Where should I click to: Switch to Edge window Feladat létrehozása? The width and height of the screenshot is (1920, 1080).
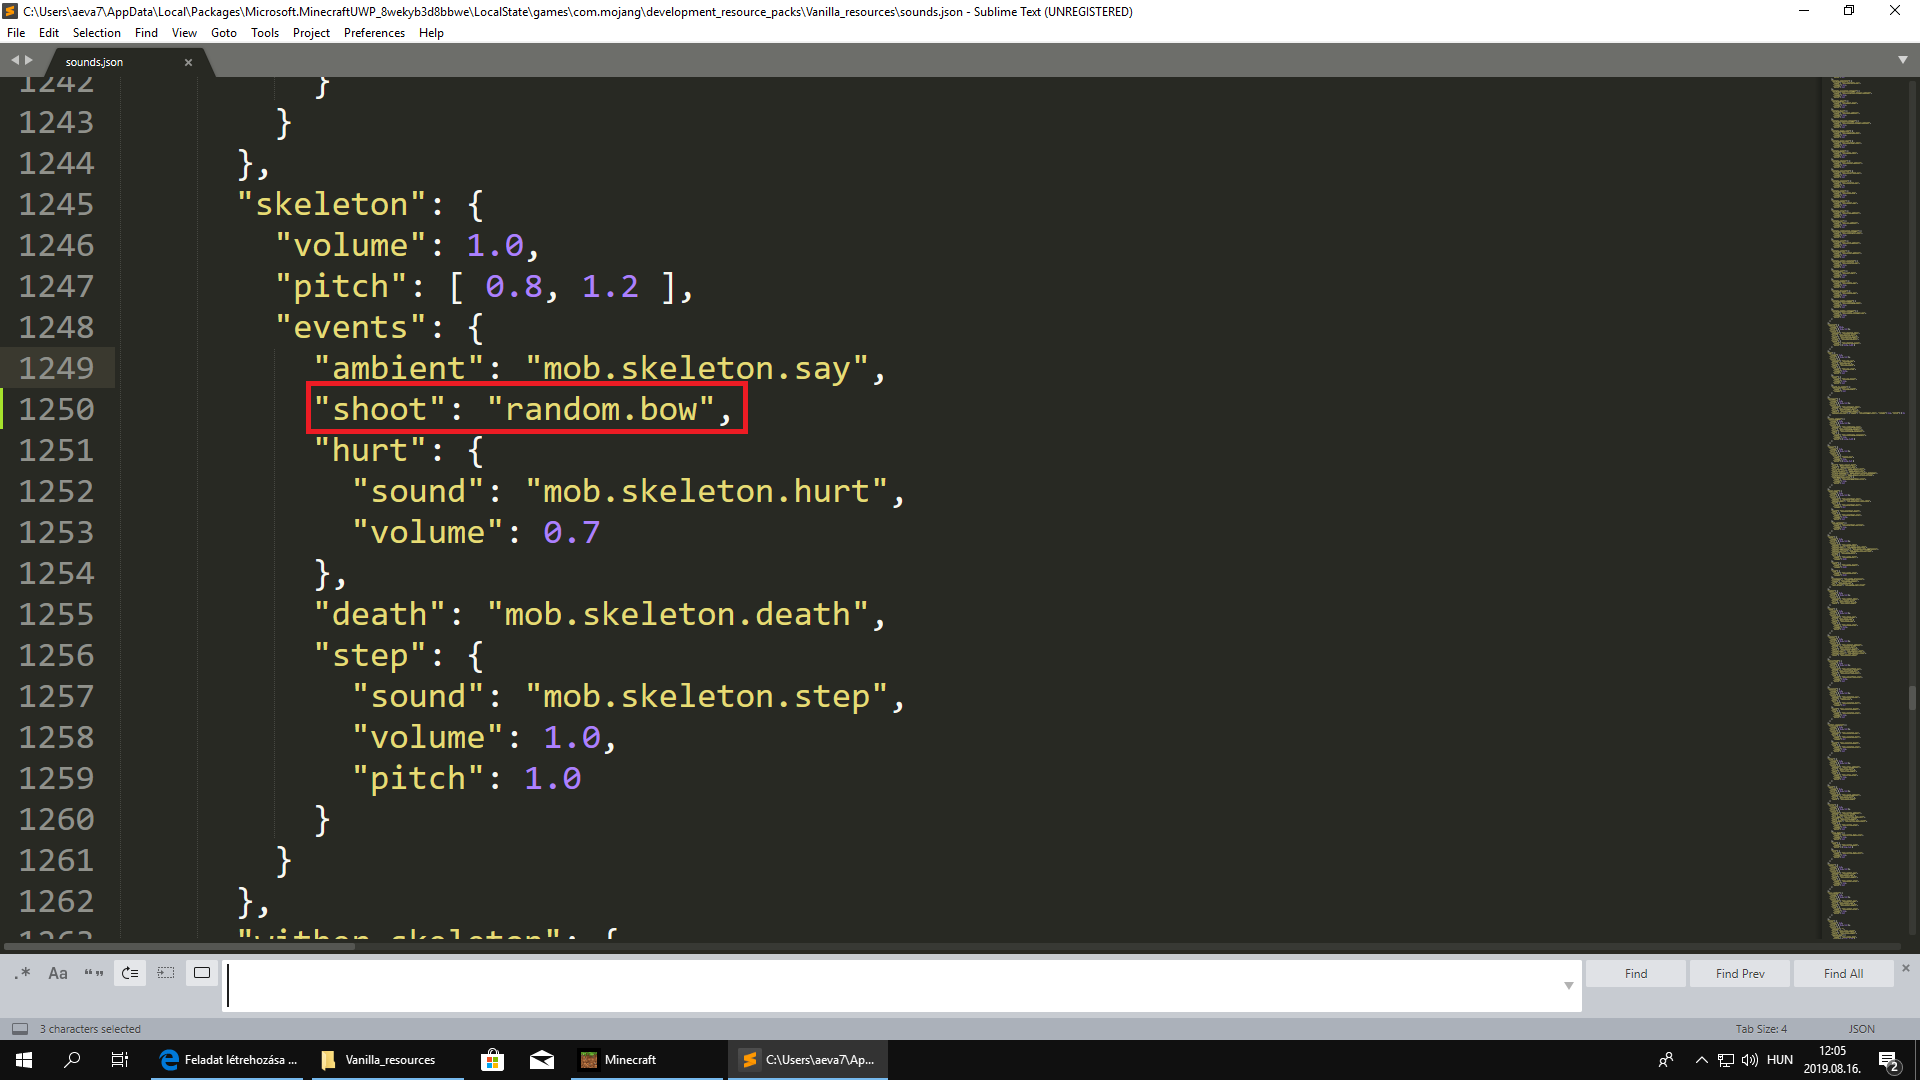[x=229, y=1060]
